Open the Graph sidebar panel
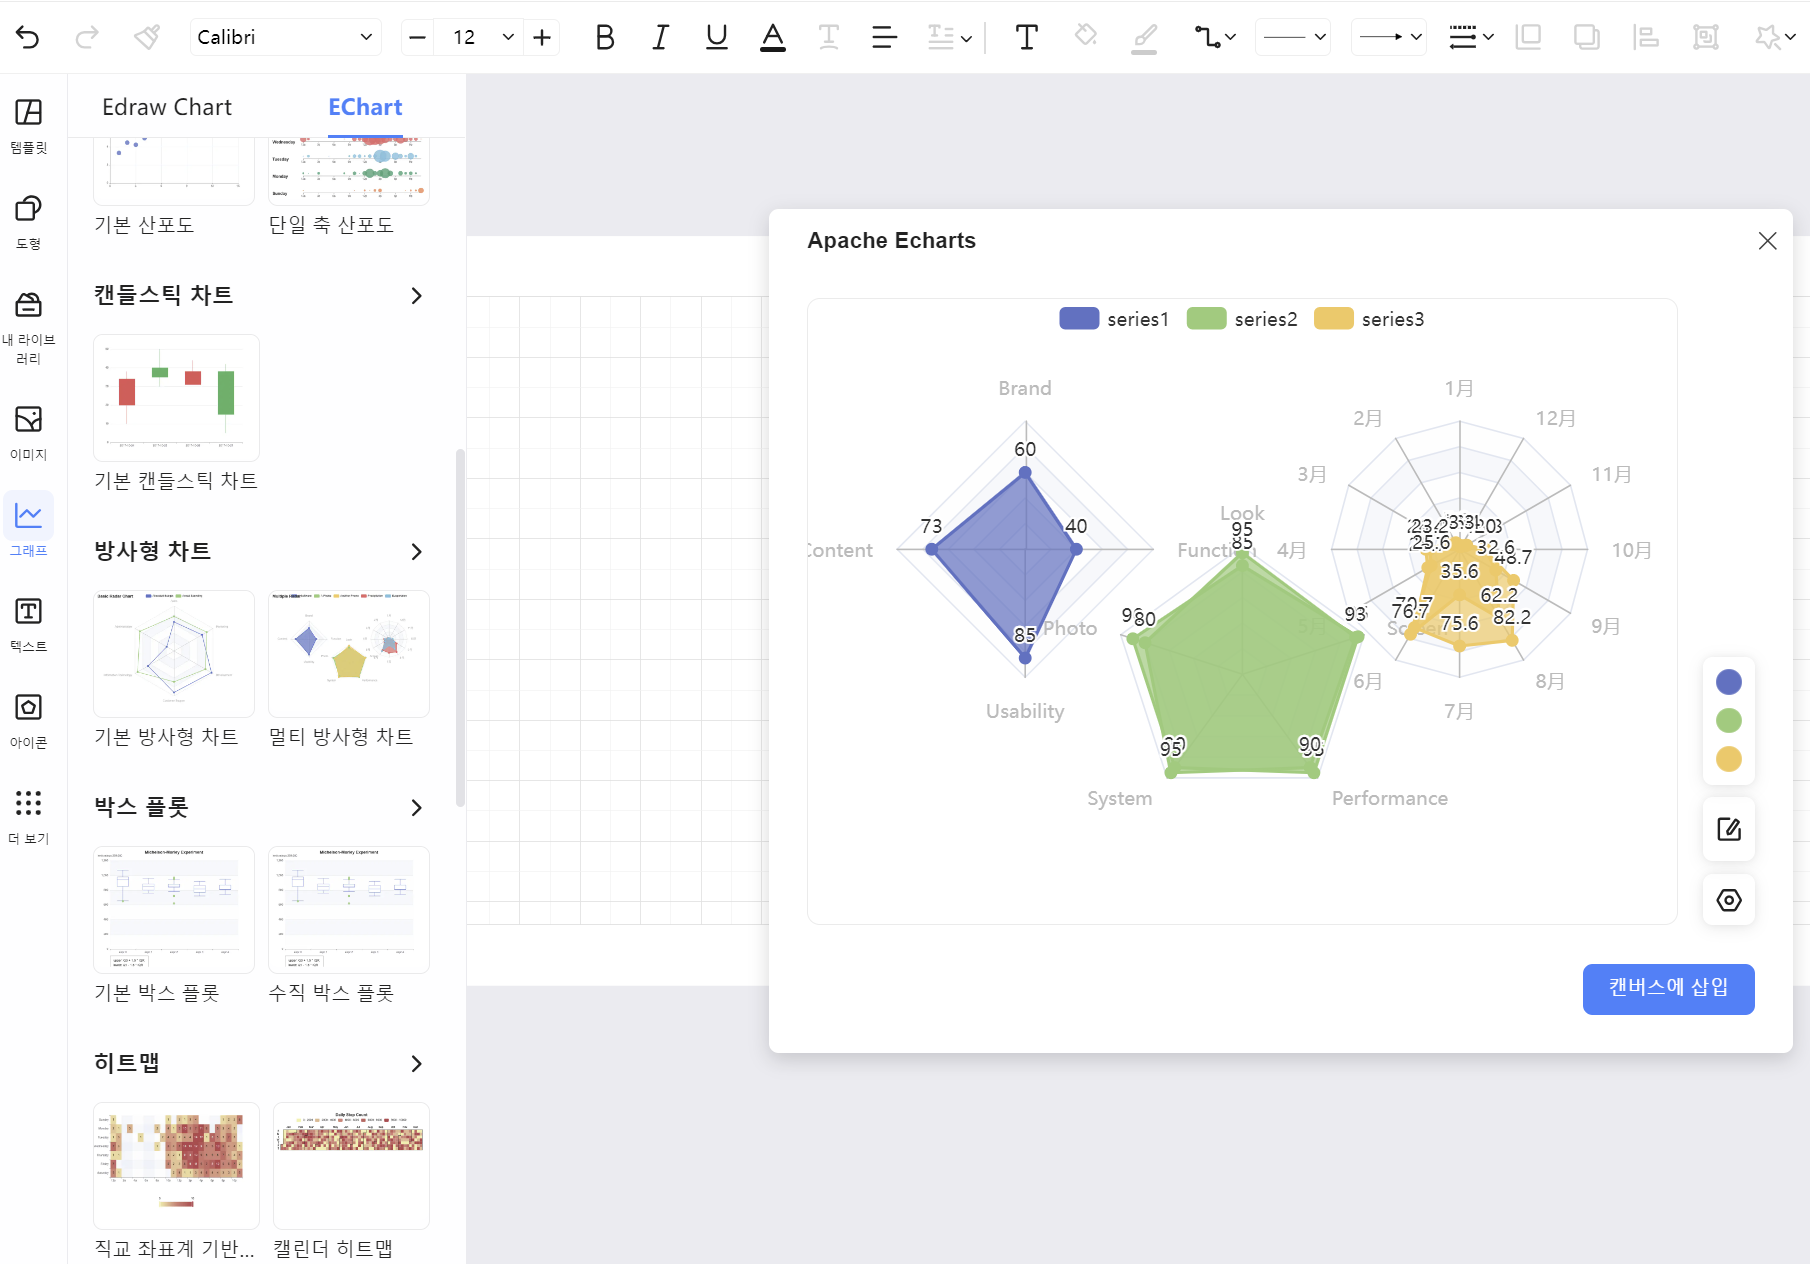The image size is (1810, 1264). (29, 526)
